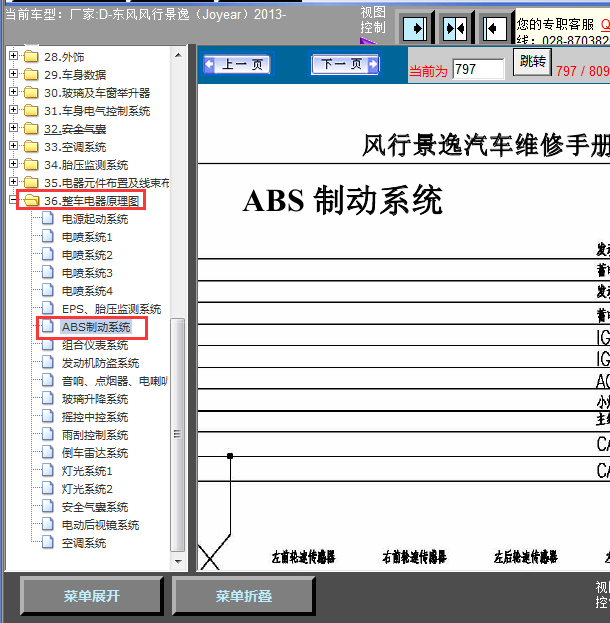The width and height of the screenshot is (610, 623).
Task: Click 菜单折叠 to collapse the menu
Action: pos(244,596)
